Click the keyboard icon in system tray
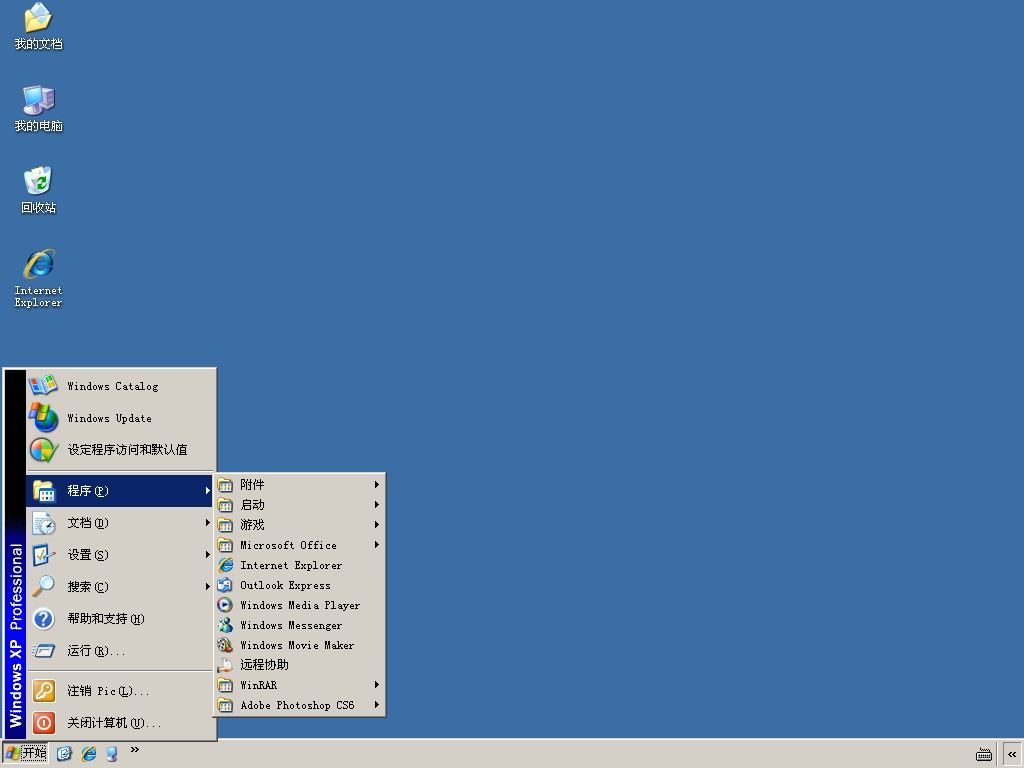The width and height of the screenshot is (1024, 768). (x=984, y=755)
